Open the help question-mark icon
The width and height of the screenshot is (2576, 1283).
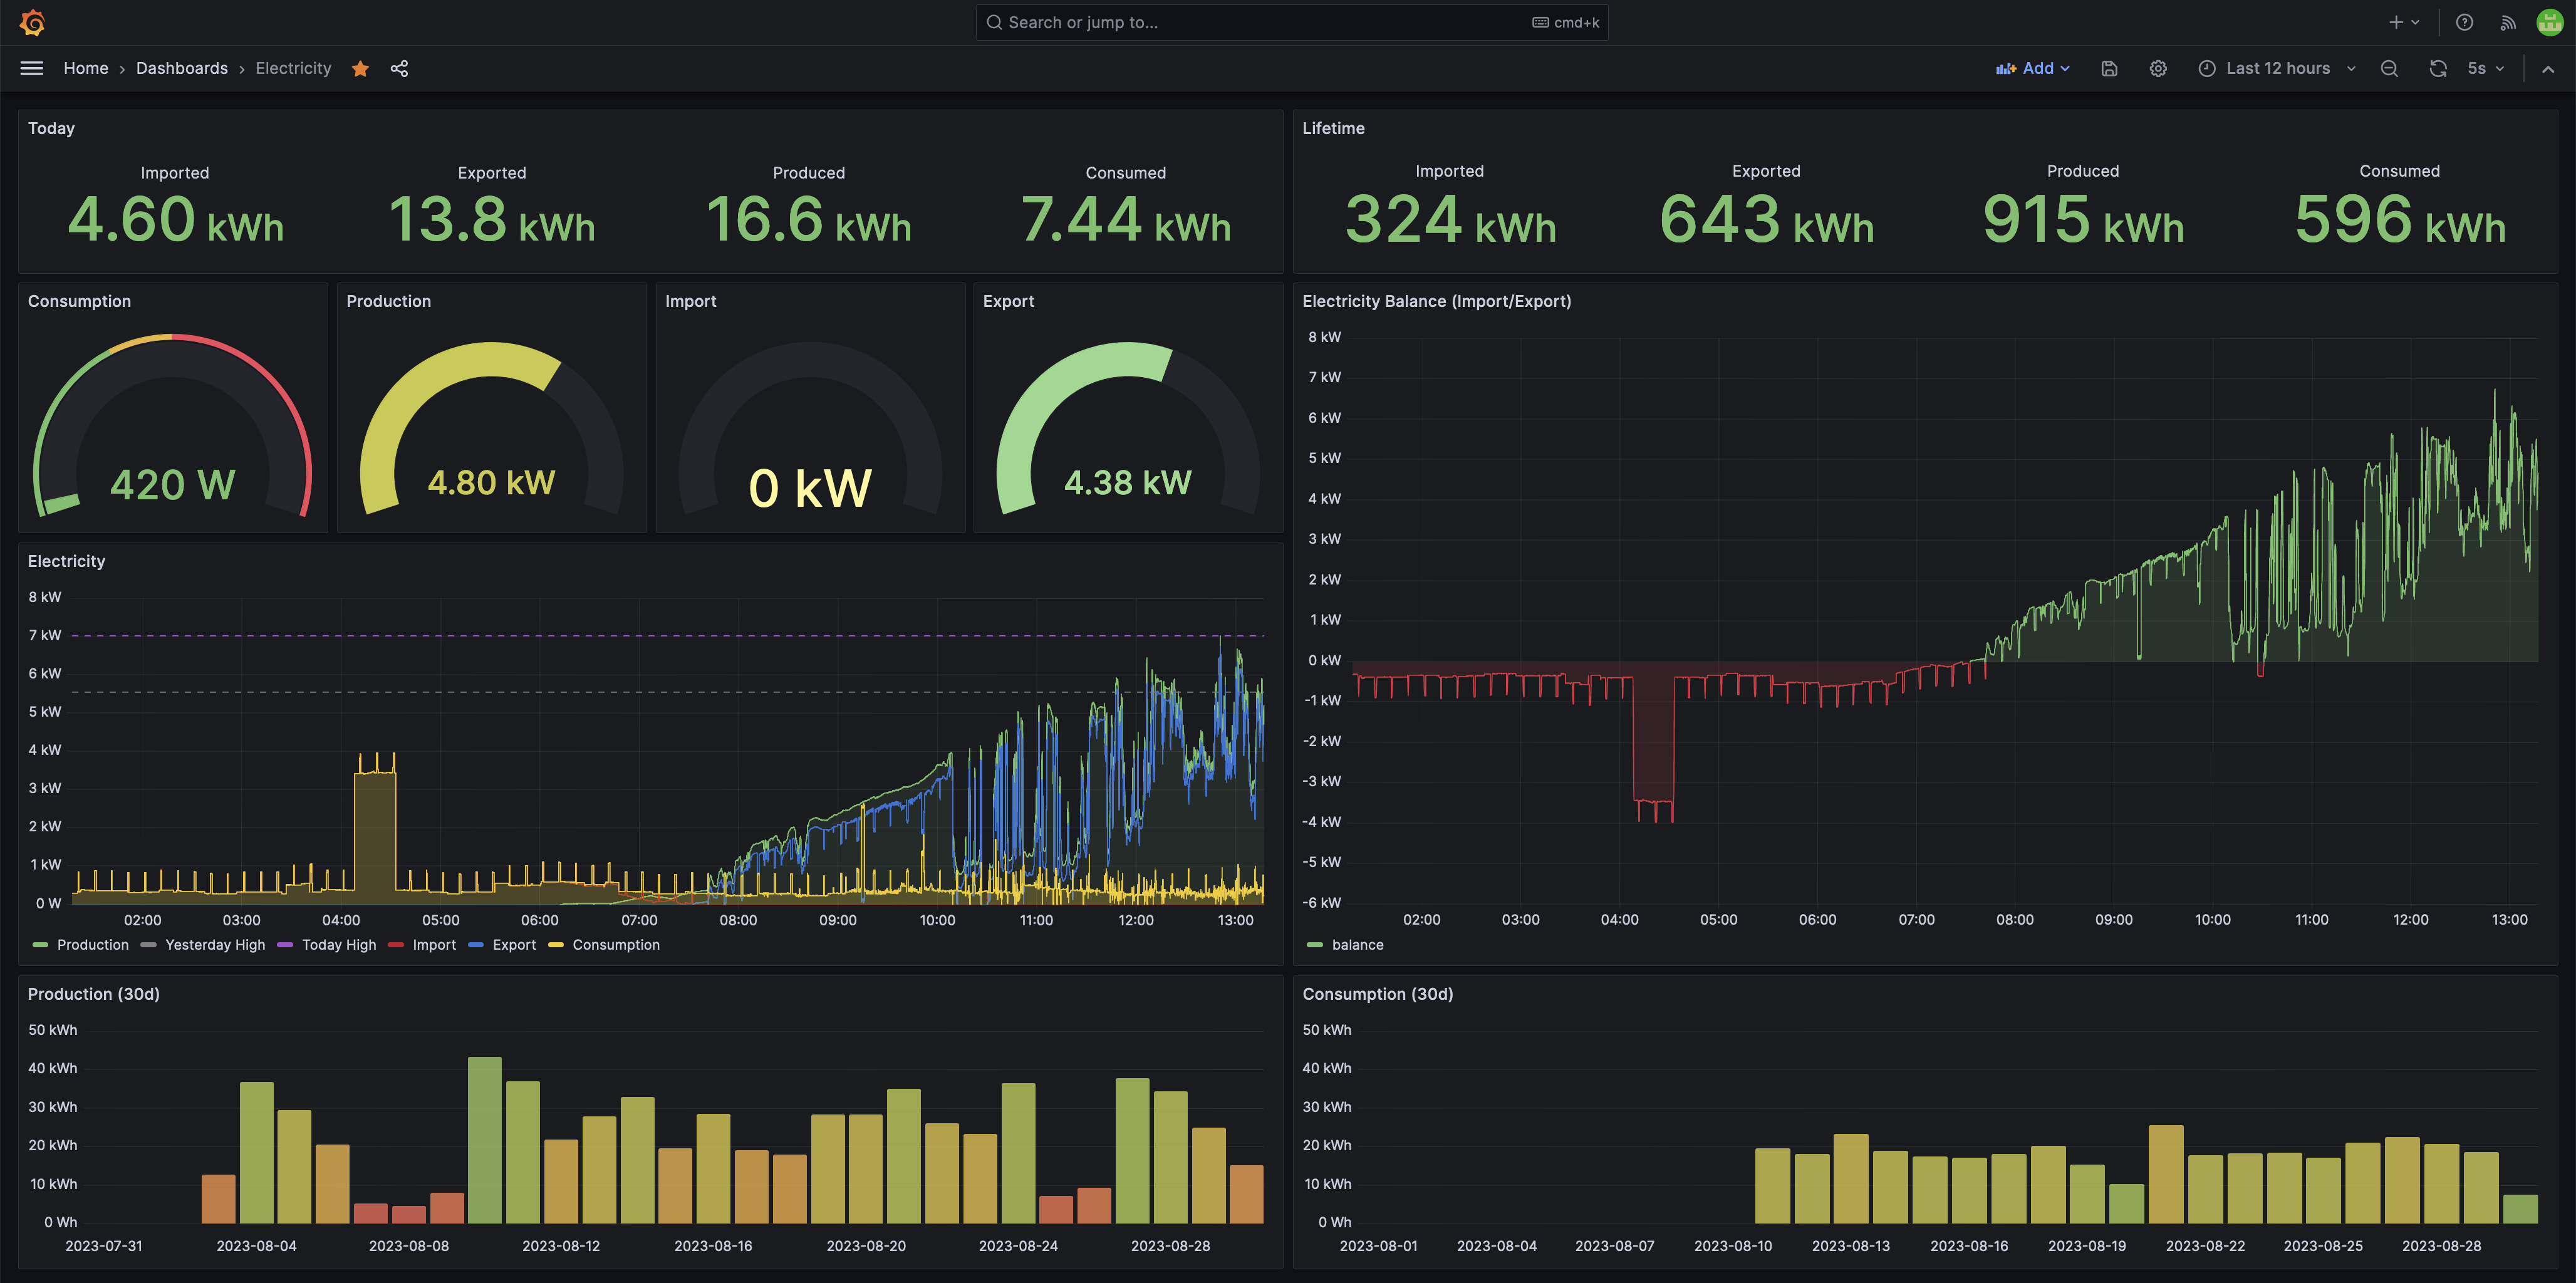[2464, 22]
